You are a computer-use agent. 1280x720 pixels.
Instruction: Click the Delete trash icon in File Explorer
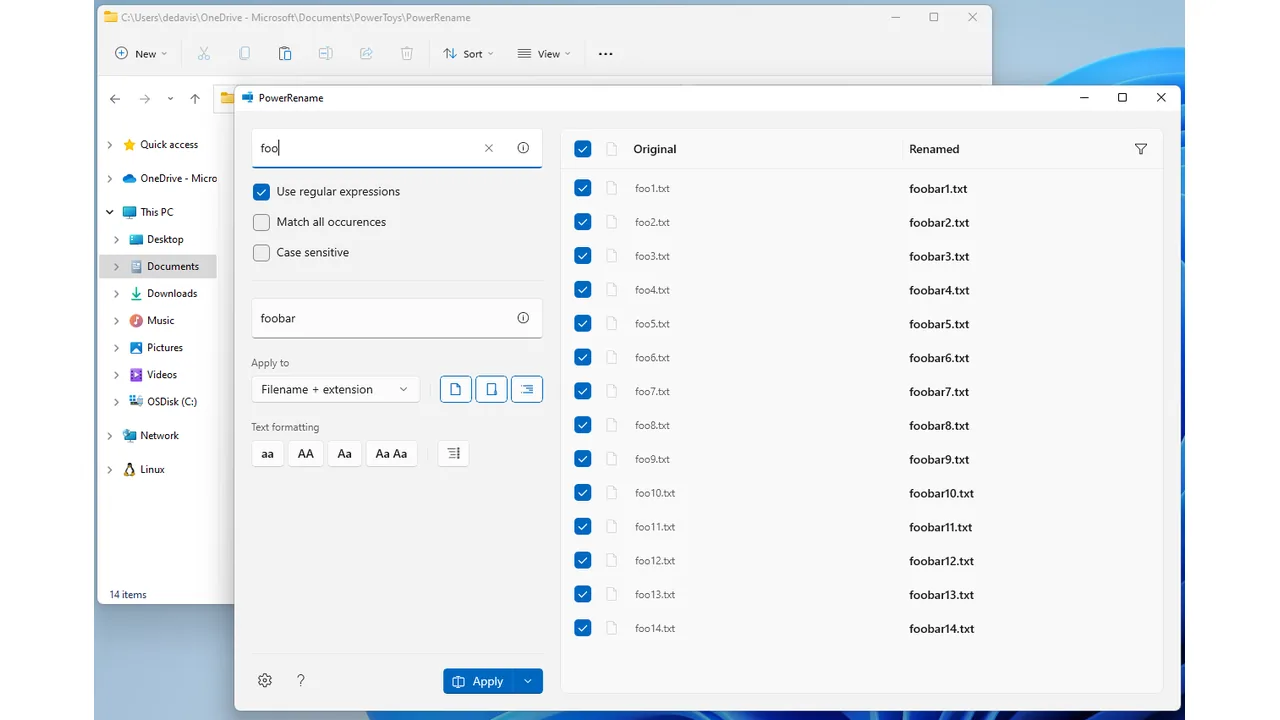coord(407,54)
